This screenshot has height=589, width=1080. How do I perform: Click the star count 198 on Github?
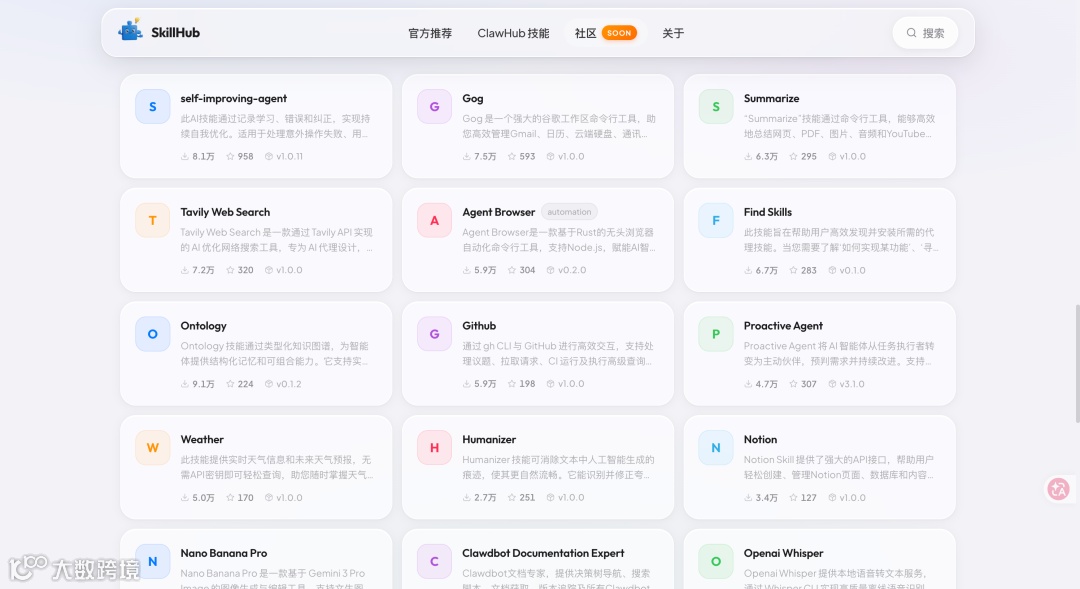coord(528,384)
